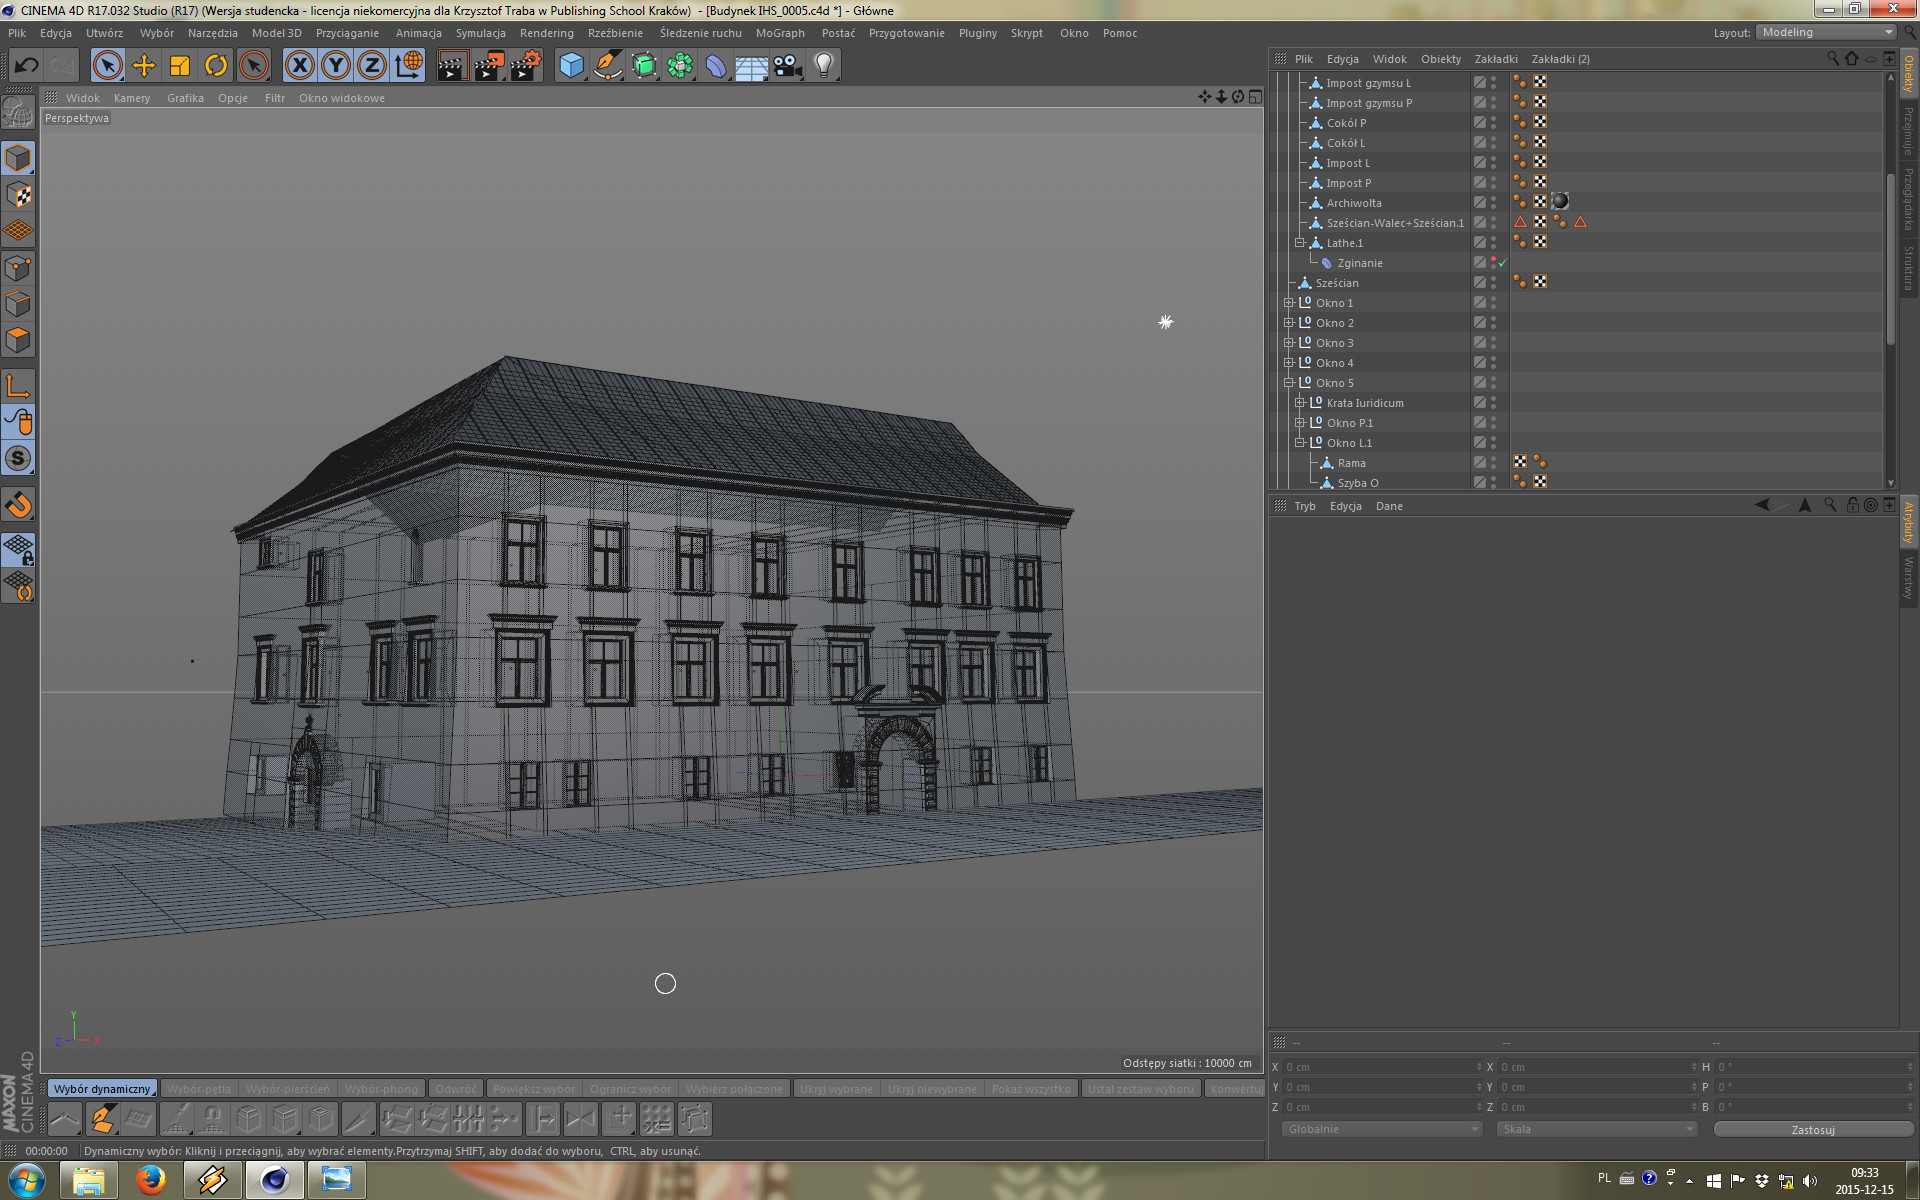Open viewport Kamery menu

pyautogui.click(x=131, y=98)
